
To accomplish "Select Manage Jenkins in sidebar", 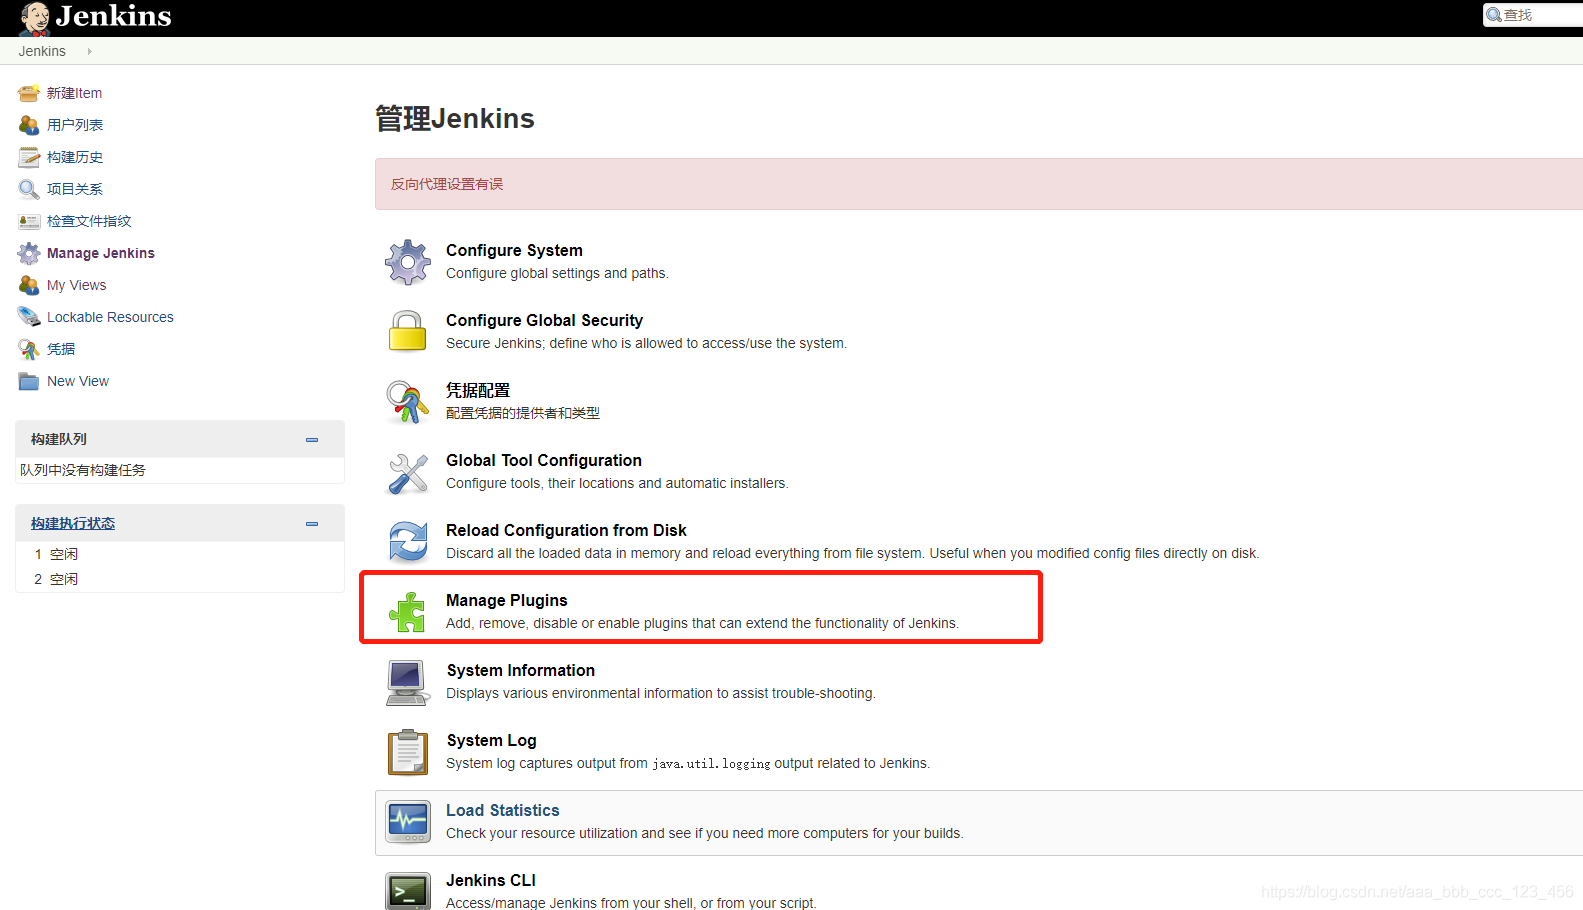I will point(101,253).
